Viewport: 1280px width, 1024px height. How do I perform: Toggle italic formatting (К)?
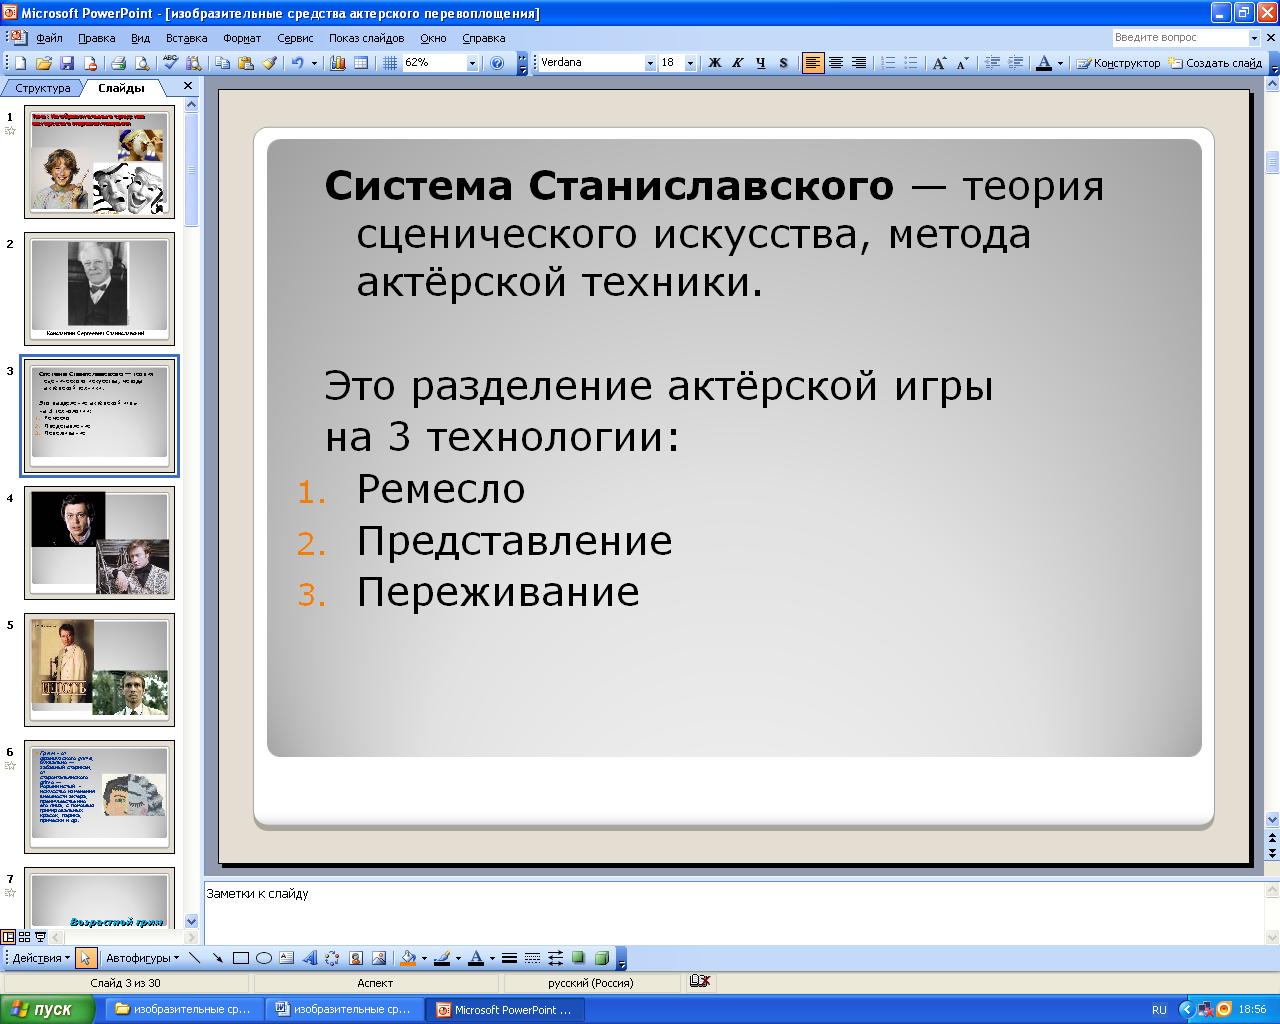(x=737, y=63)
